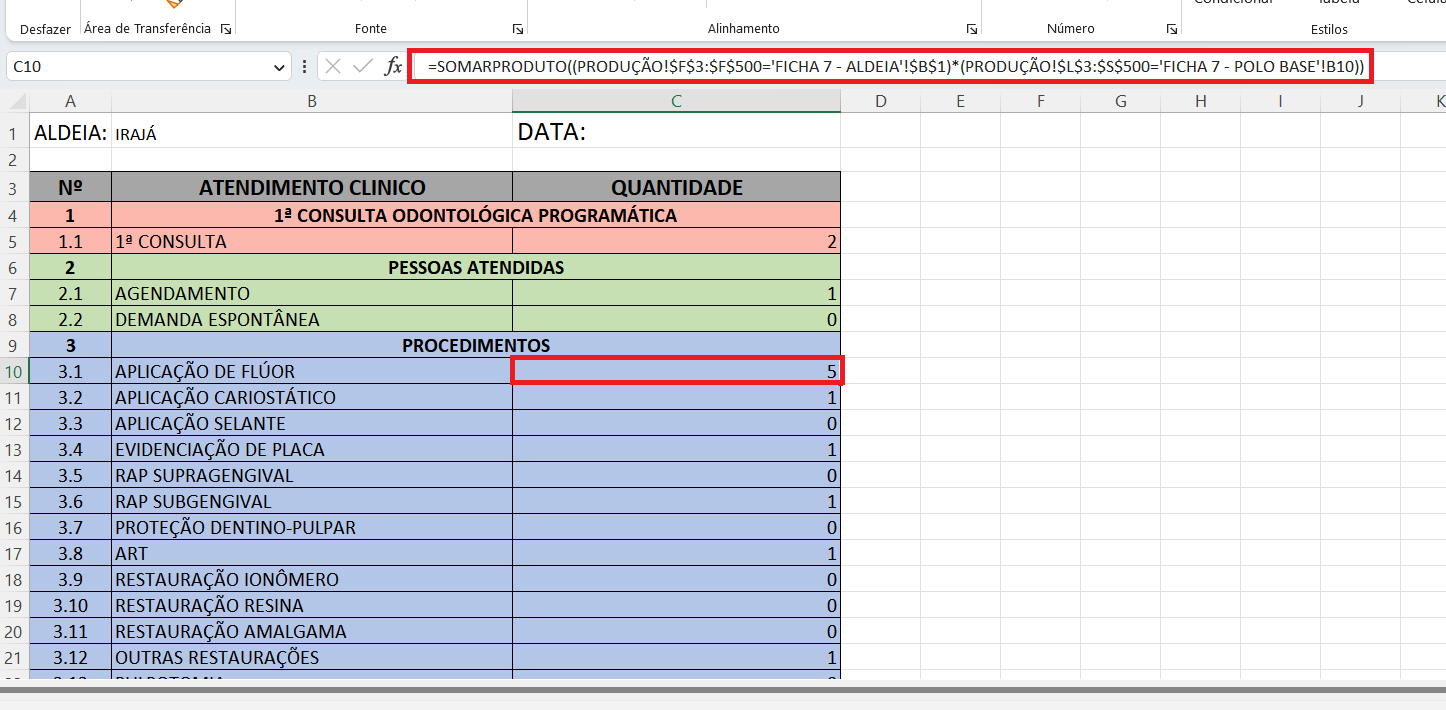Click the ATENDIMENTO CLINICO header cell
The width and height of the screenshot is (1446, 710).
click(x=312, y=187)
